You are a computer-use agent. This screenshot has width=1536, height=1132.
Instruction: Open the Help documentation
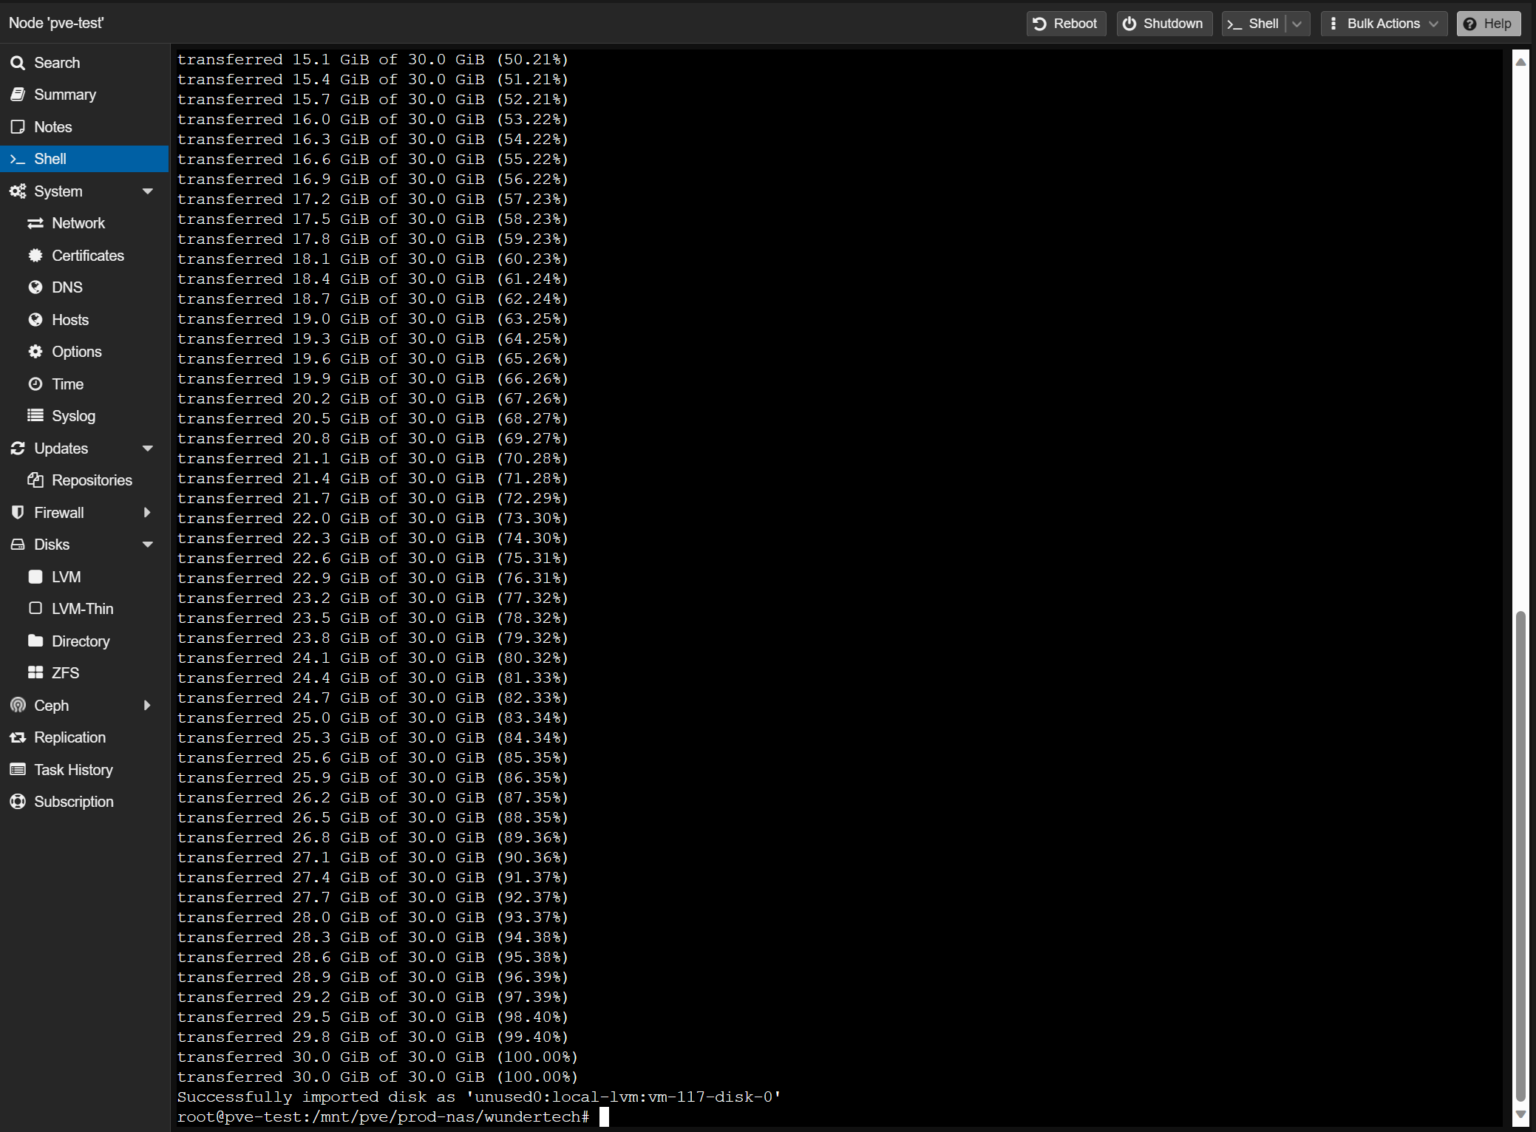click(x=1488, y=23)
